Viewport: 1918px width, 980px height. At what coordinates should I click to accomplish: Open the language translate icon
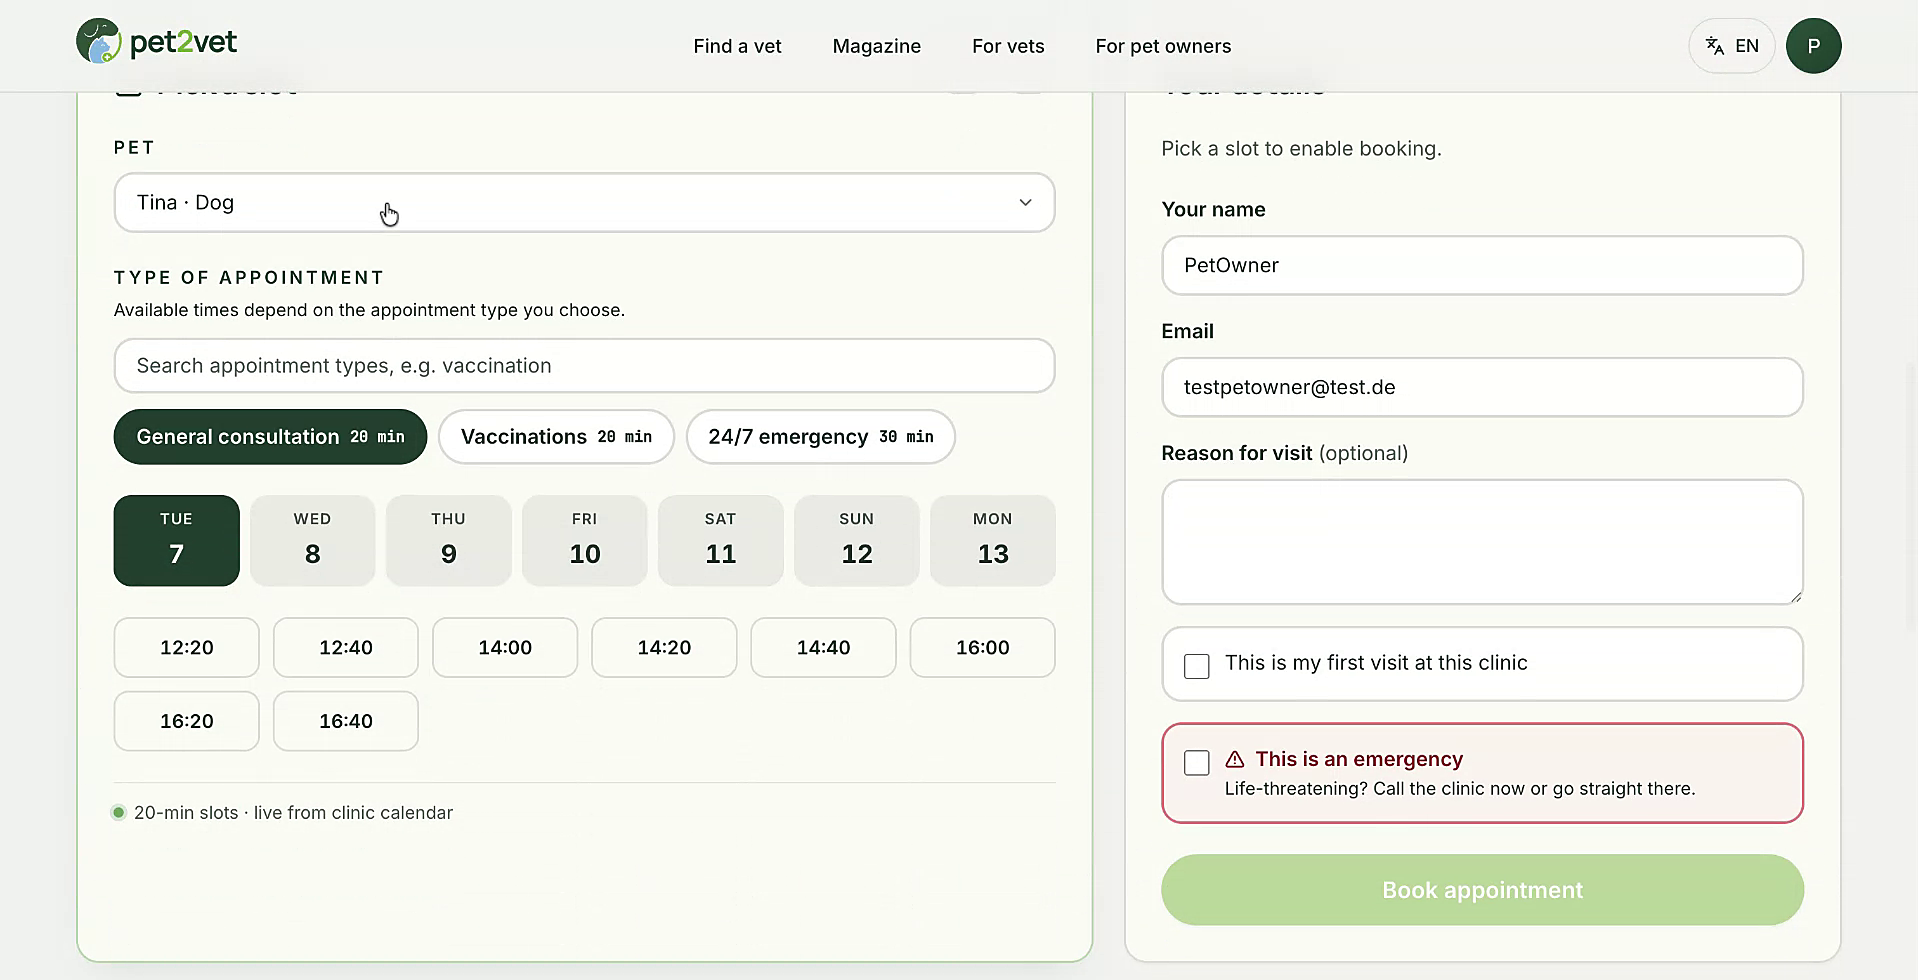1715,46
